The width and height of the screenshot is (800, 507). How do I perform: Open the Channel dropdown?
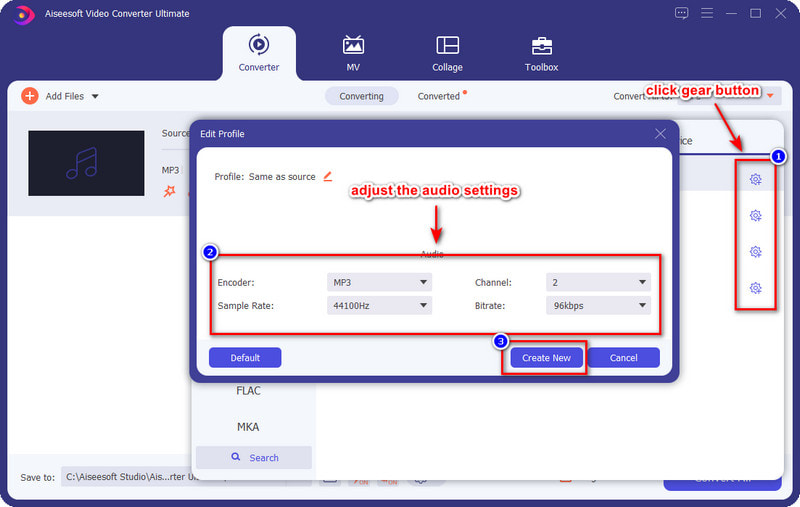[x=598, y=283]
